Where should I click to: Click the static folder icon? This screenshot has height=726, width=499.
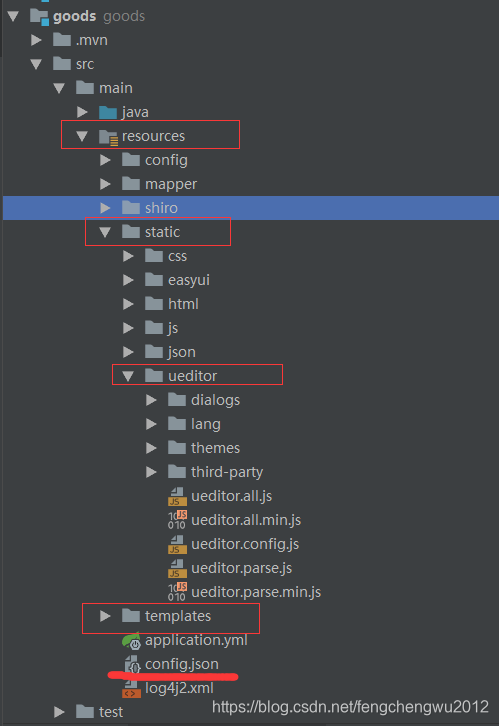coord(131,232)
